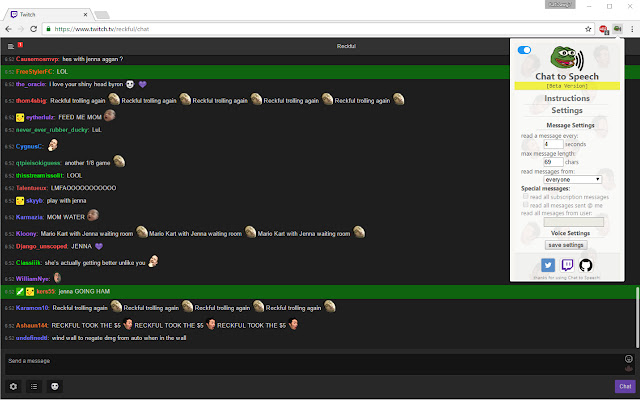Click username Django_unscoped

(42, 247)
